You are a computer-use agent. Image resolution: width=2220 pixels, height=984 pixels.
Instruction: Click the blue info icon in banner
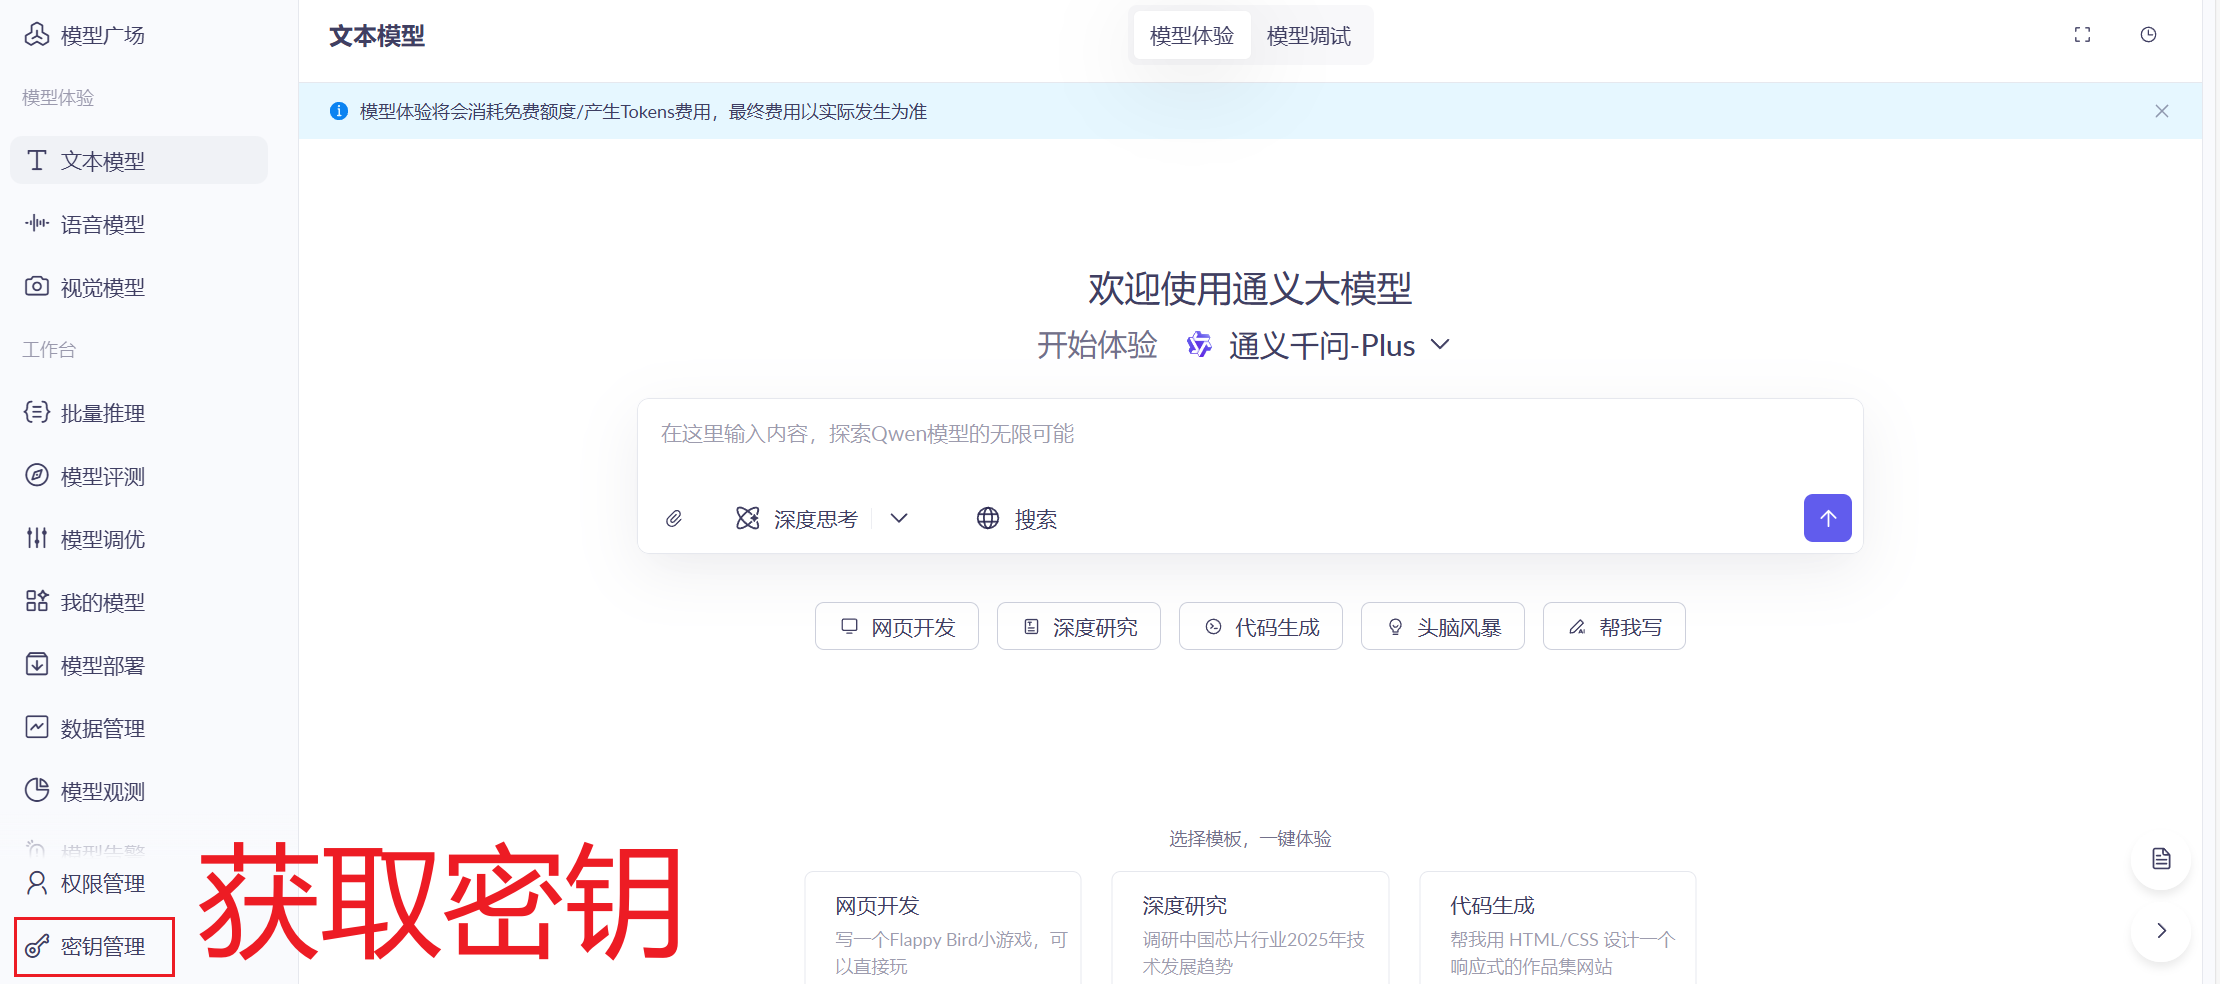[x=339, y=111]
